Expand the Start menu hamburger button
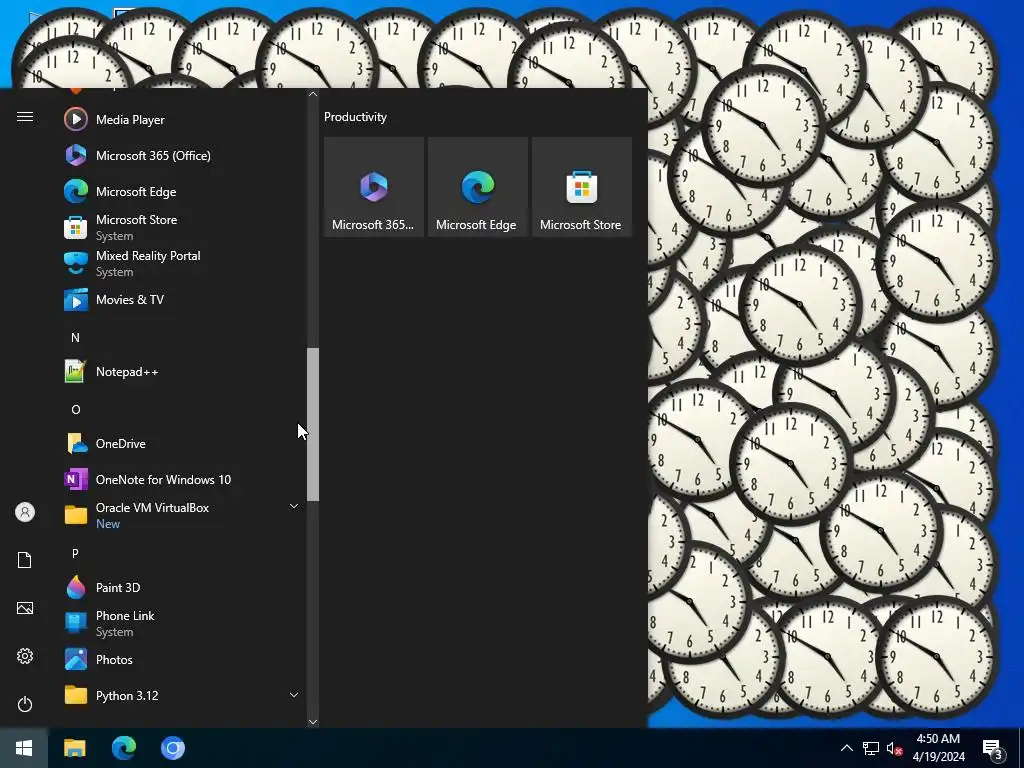 pyautogui.click(x=25, y=117)
